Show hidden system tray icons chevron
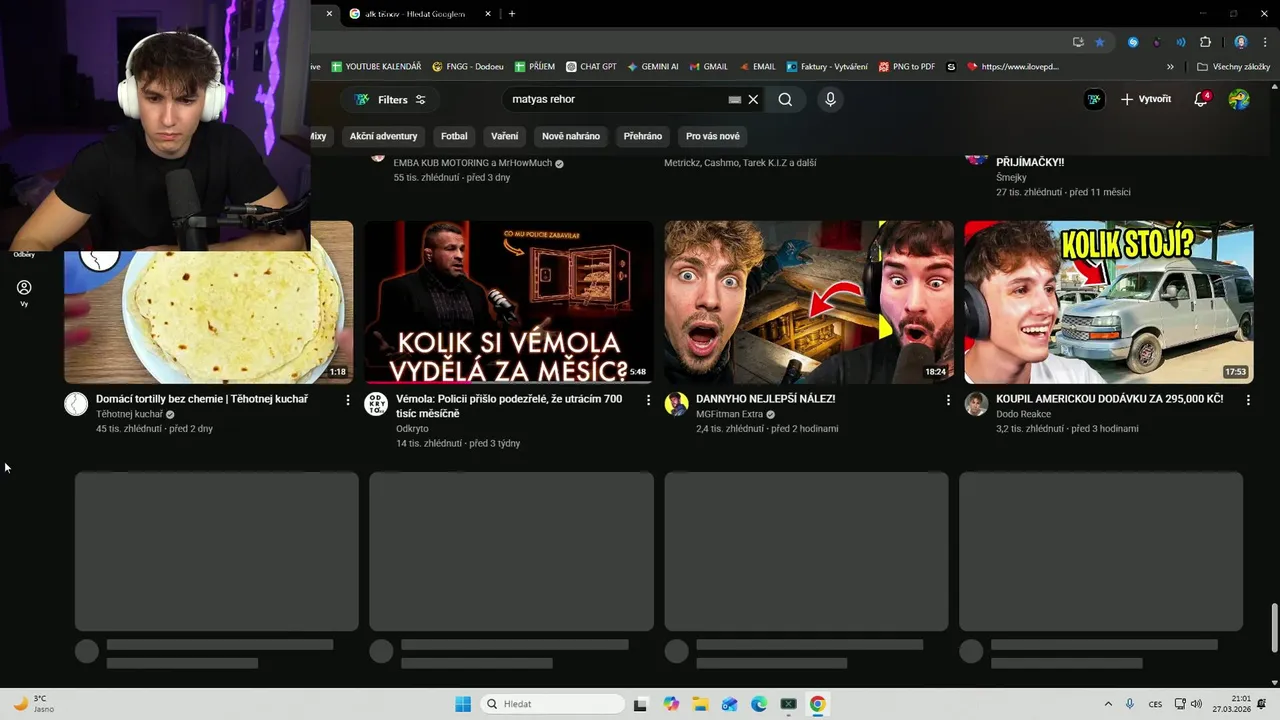The image size is (1280, 720). tap(1108, 704)
